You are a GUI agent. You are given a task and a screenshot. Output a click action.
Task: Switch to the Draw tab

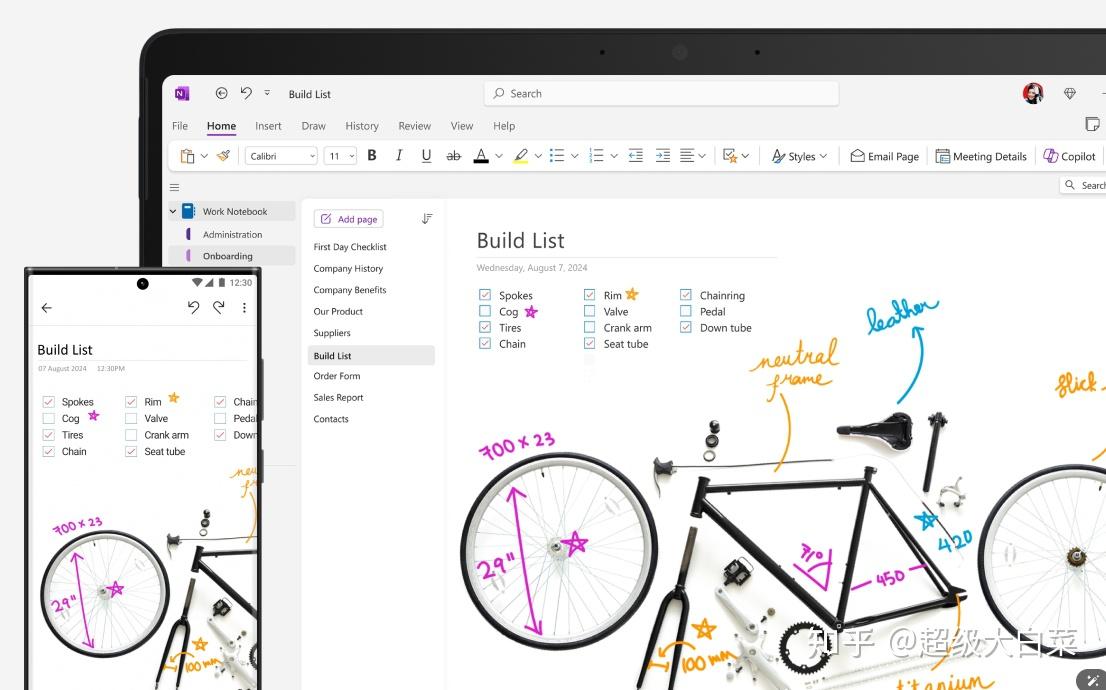coord(313,126)
